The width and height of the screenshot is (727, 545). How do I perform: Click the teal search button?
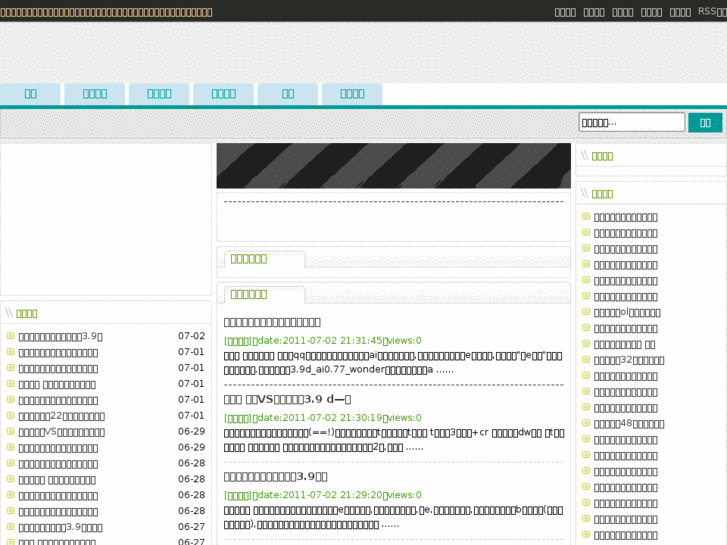pos(705,123)
